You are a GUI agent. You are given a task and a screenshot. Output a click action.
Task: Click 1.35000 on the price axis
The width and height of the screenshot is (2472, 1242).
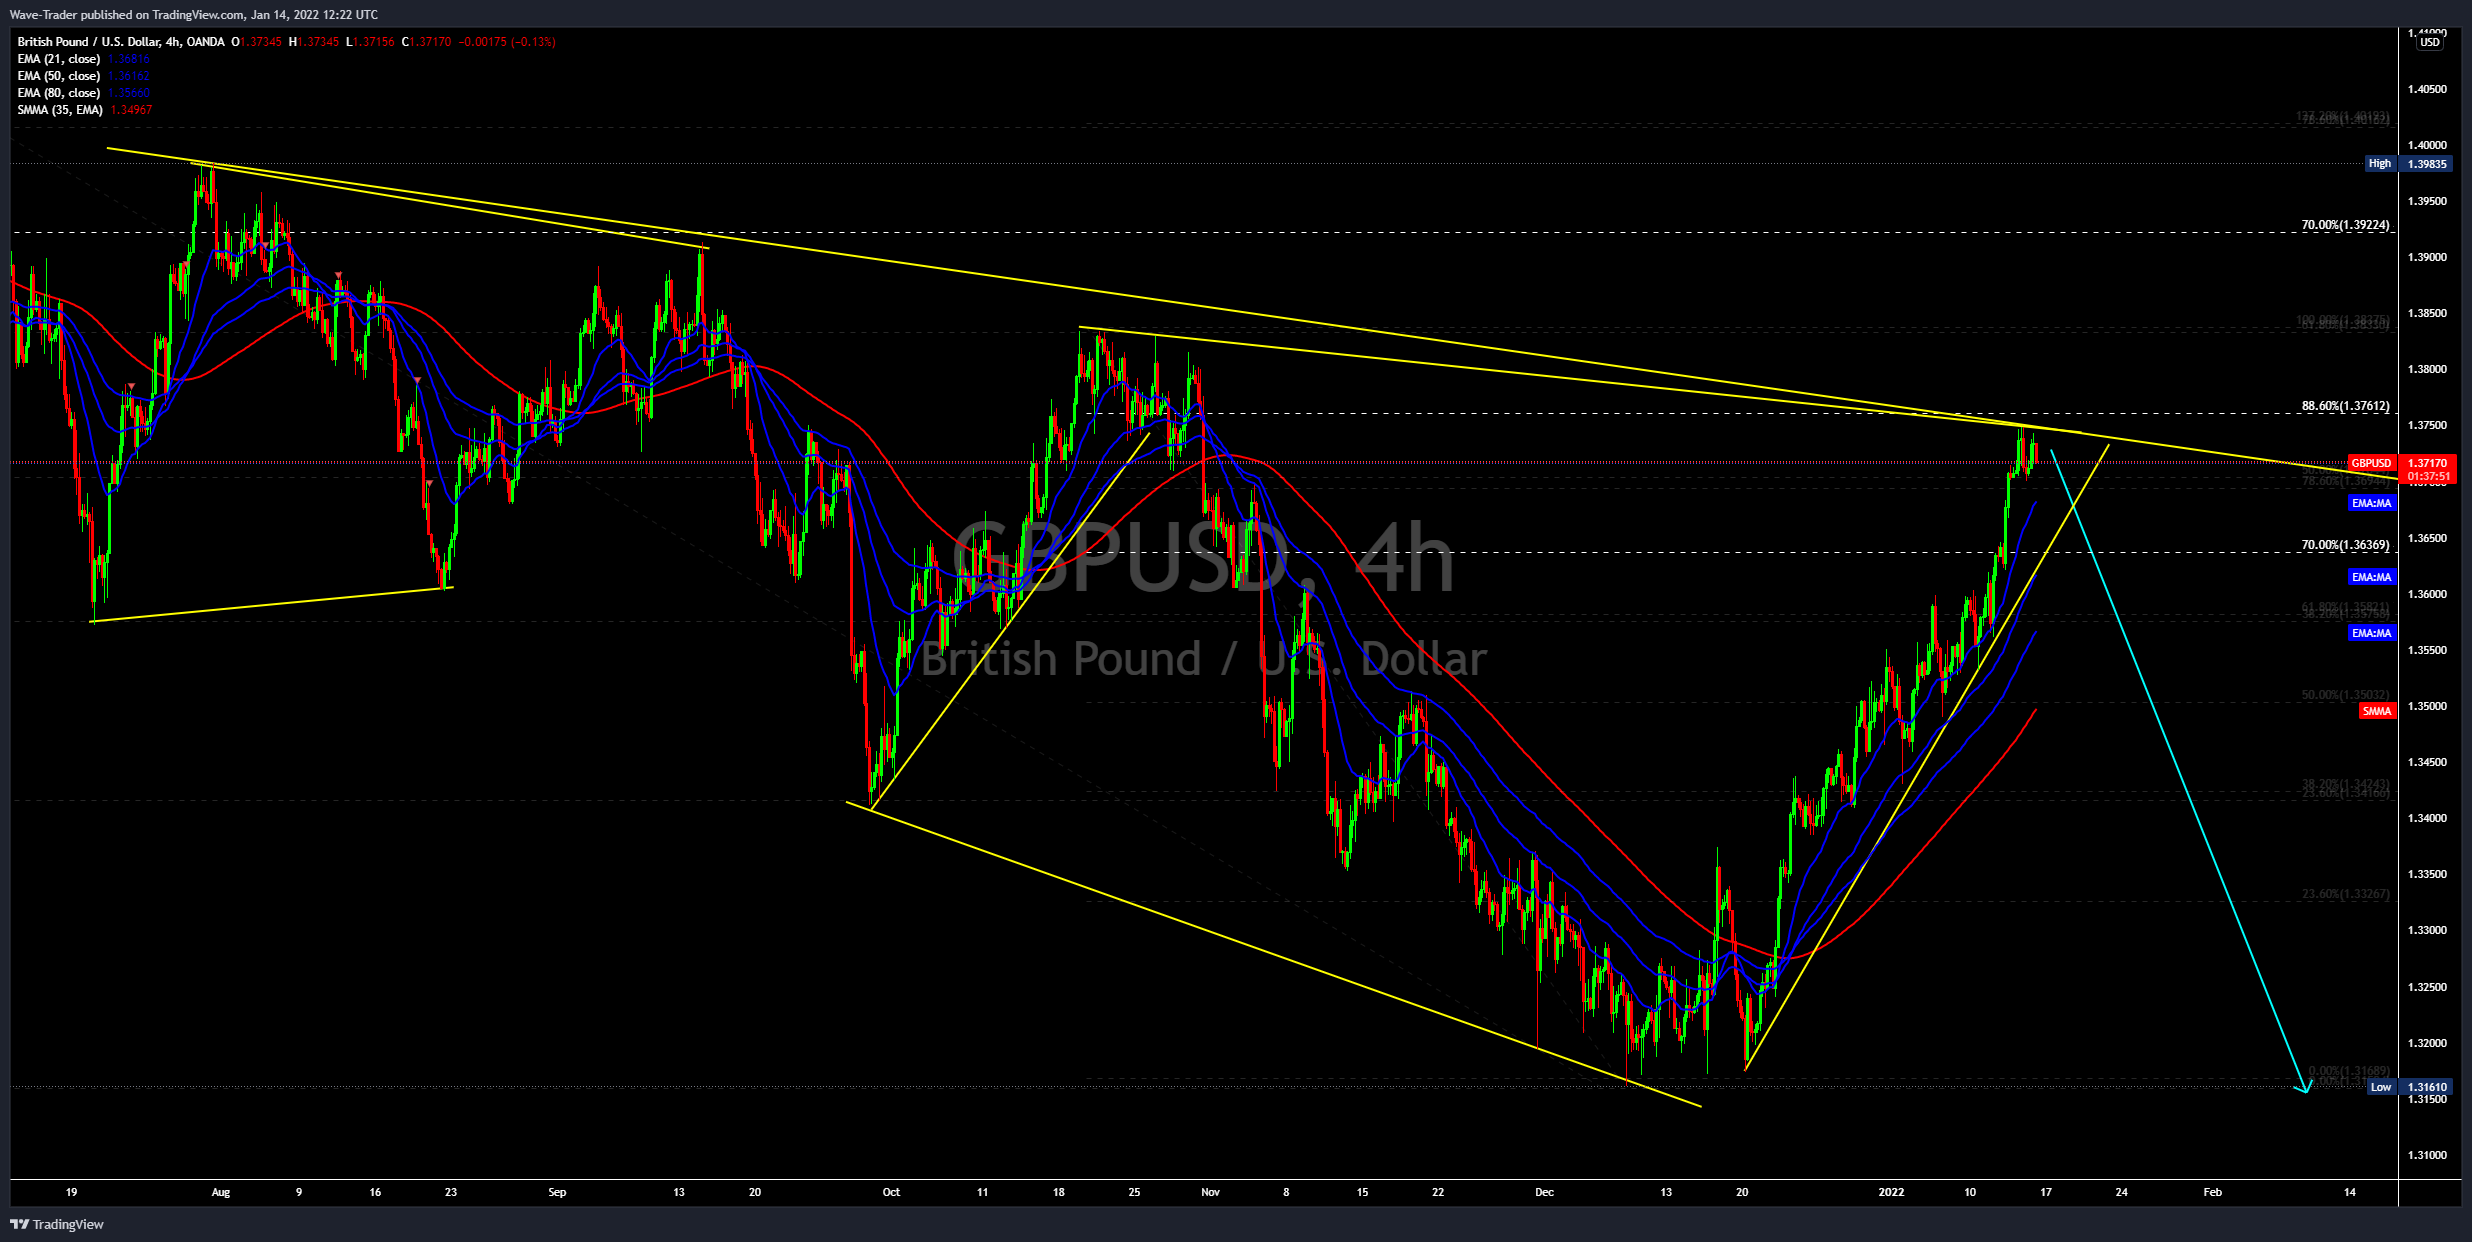coord(2427,706)
